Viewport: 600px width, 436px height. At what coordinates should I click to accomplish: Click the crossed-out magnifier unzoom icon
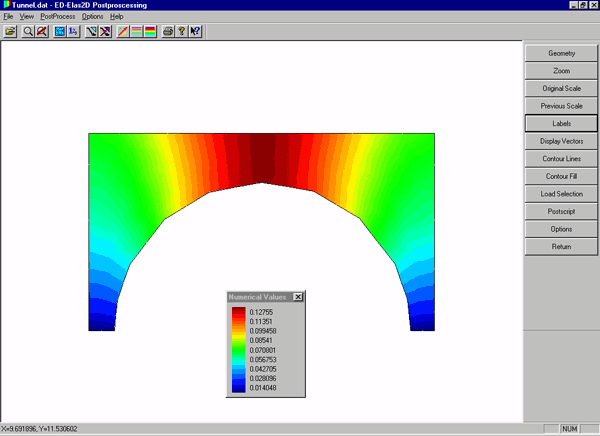tap(42, 31)
